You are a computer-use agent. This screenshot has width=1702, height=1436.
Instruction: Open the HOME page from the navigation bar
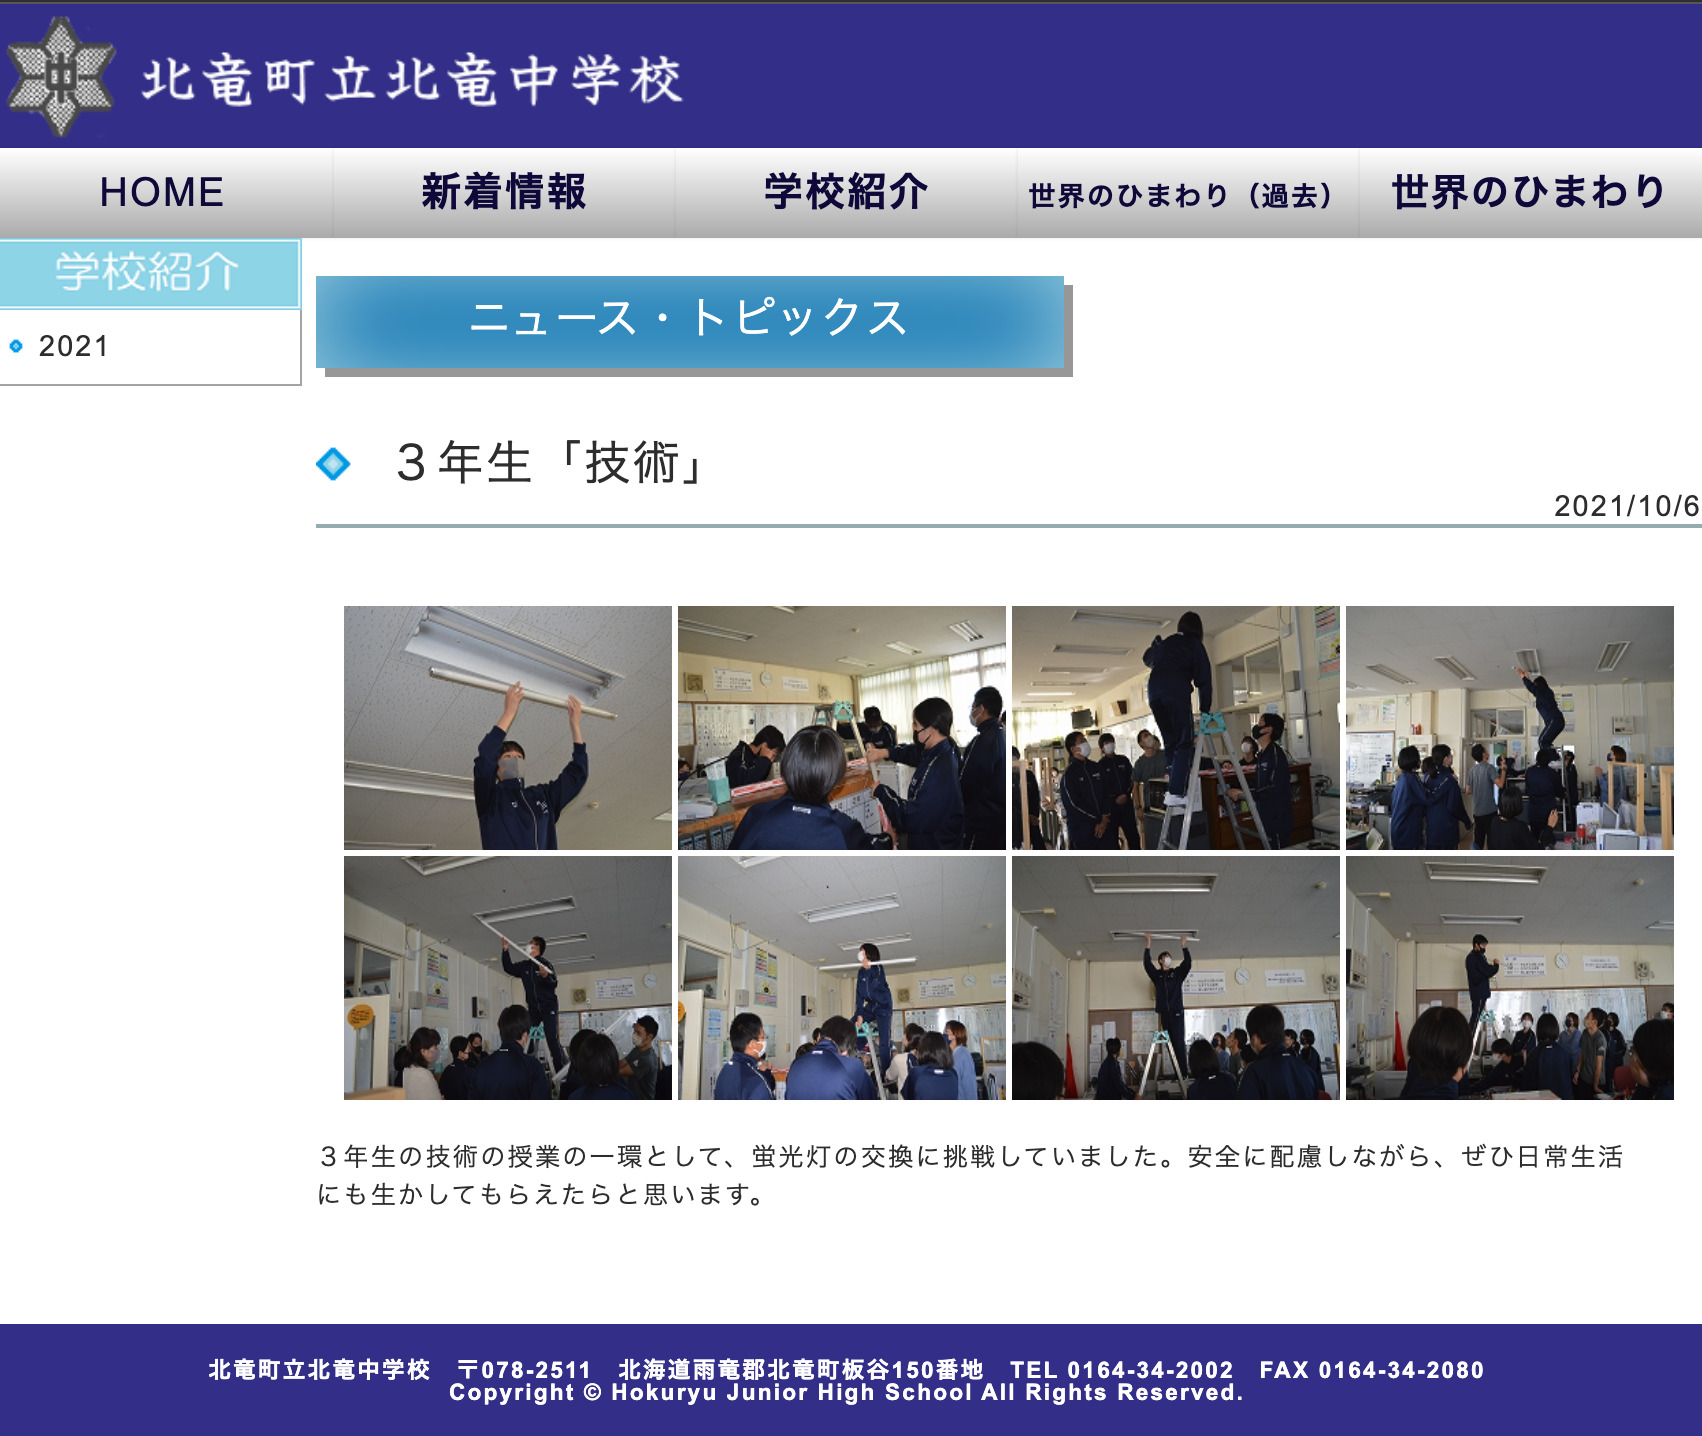[x=160, y=192]
